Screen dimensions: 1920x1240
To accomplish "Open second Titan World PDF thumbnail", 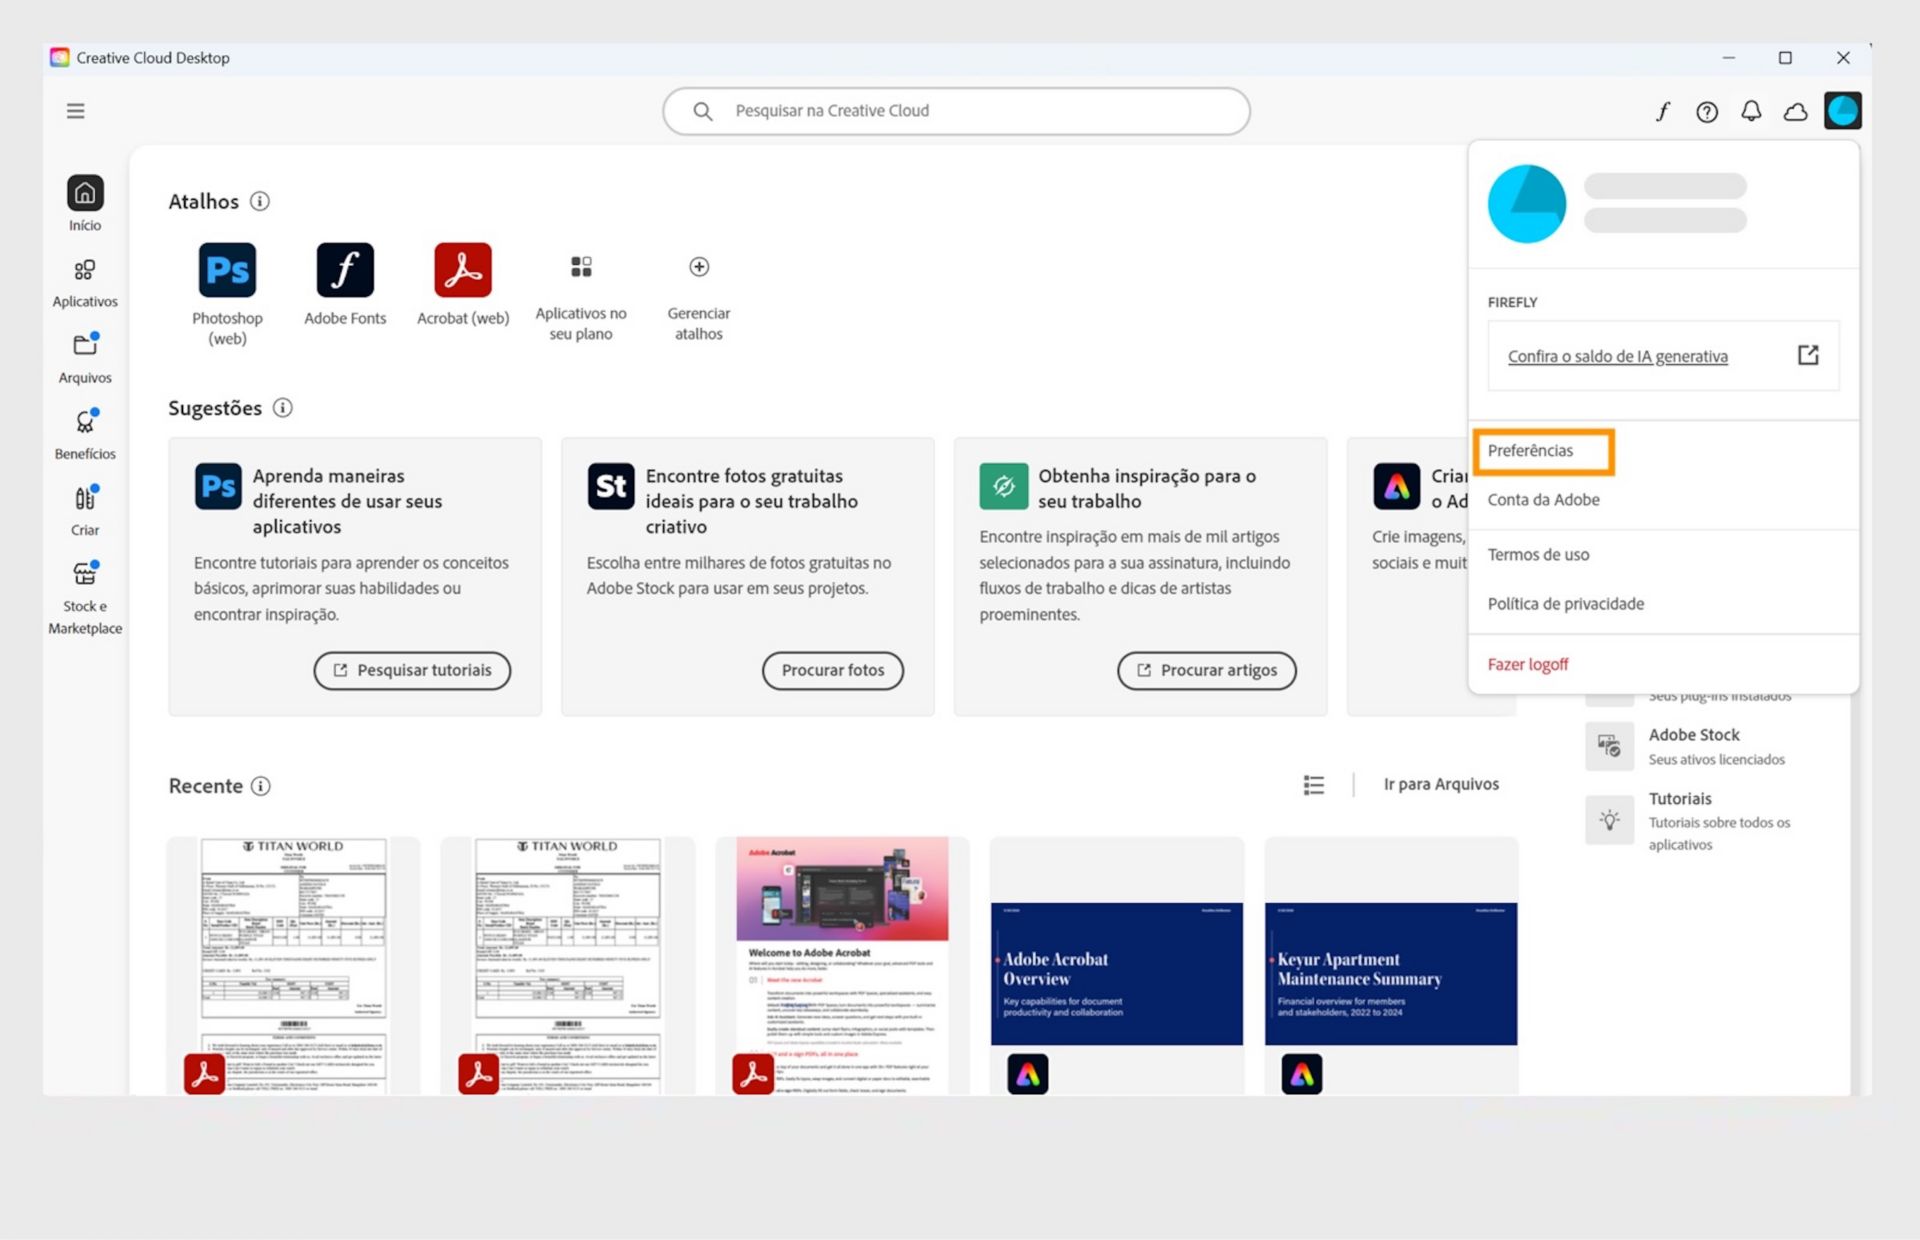I will [567, 966].
